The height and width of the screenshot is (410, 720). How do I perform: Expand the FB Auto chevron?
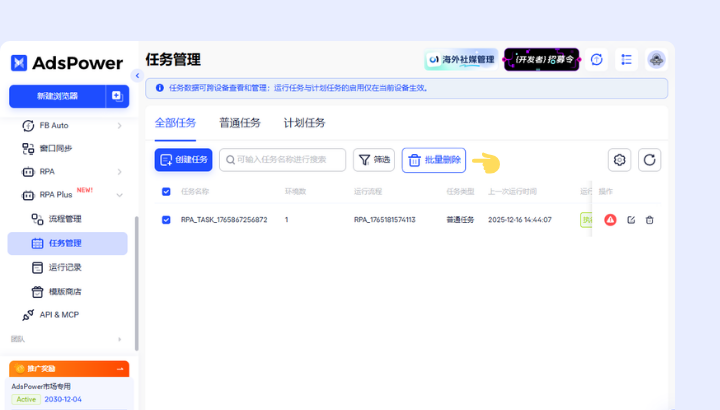(x=119, y=125)
